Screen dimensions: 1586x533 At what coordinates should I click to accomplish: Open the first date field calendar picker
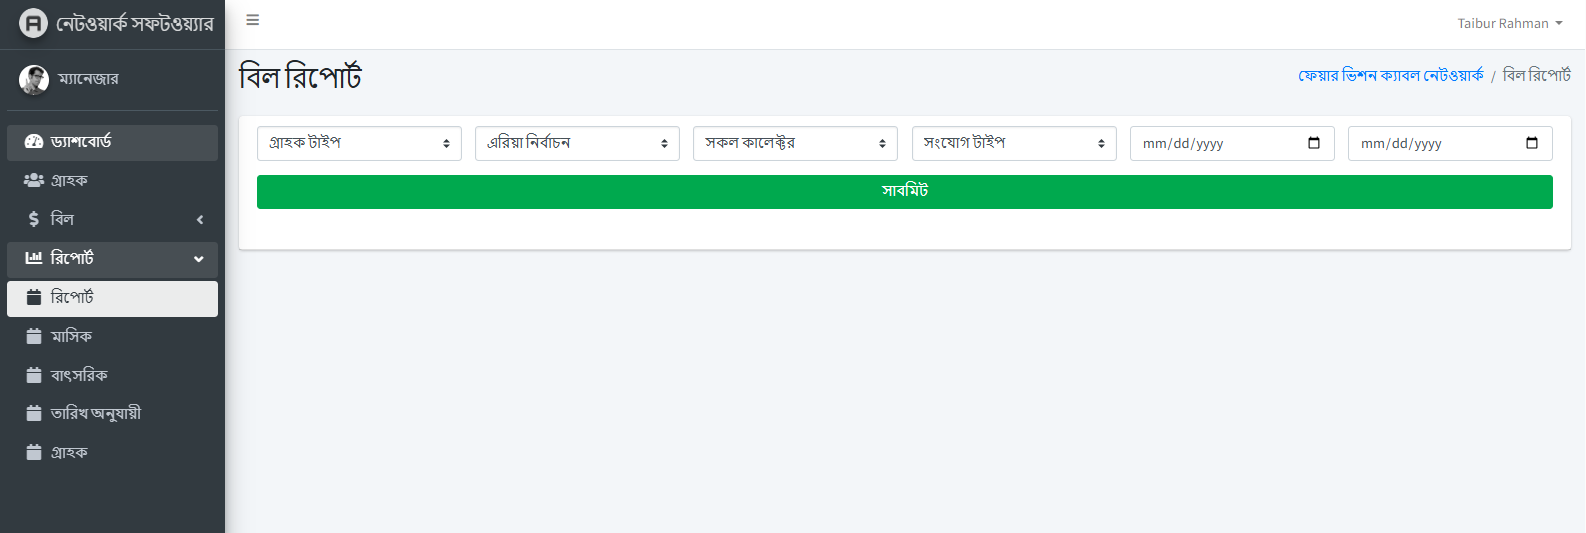pos(1314,143)
